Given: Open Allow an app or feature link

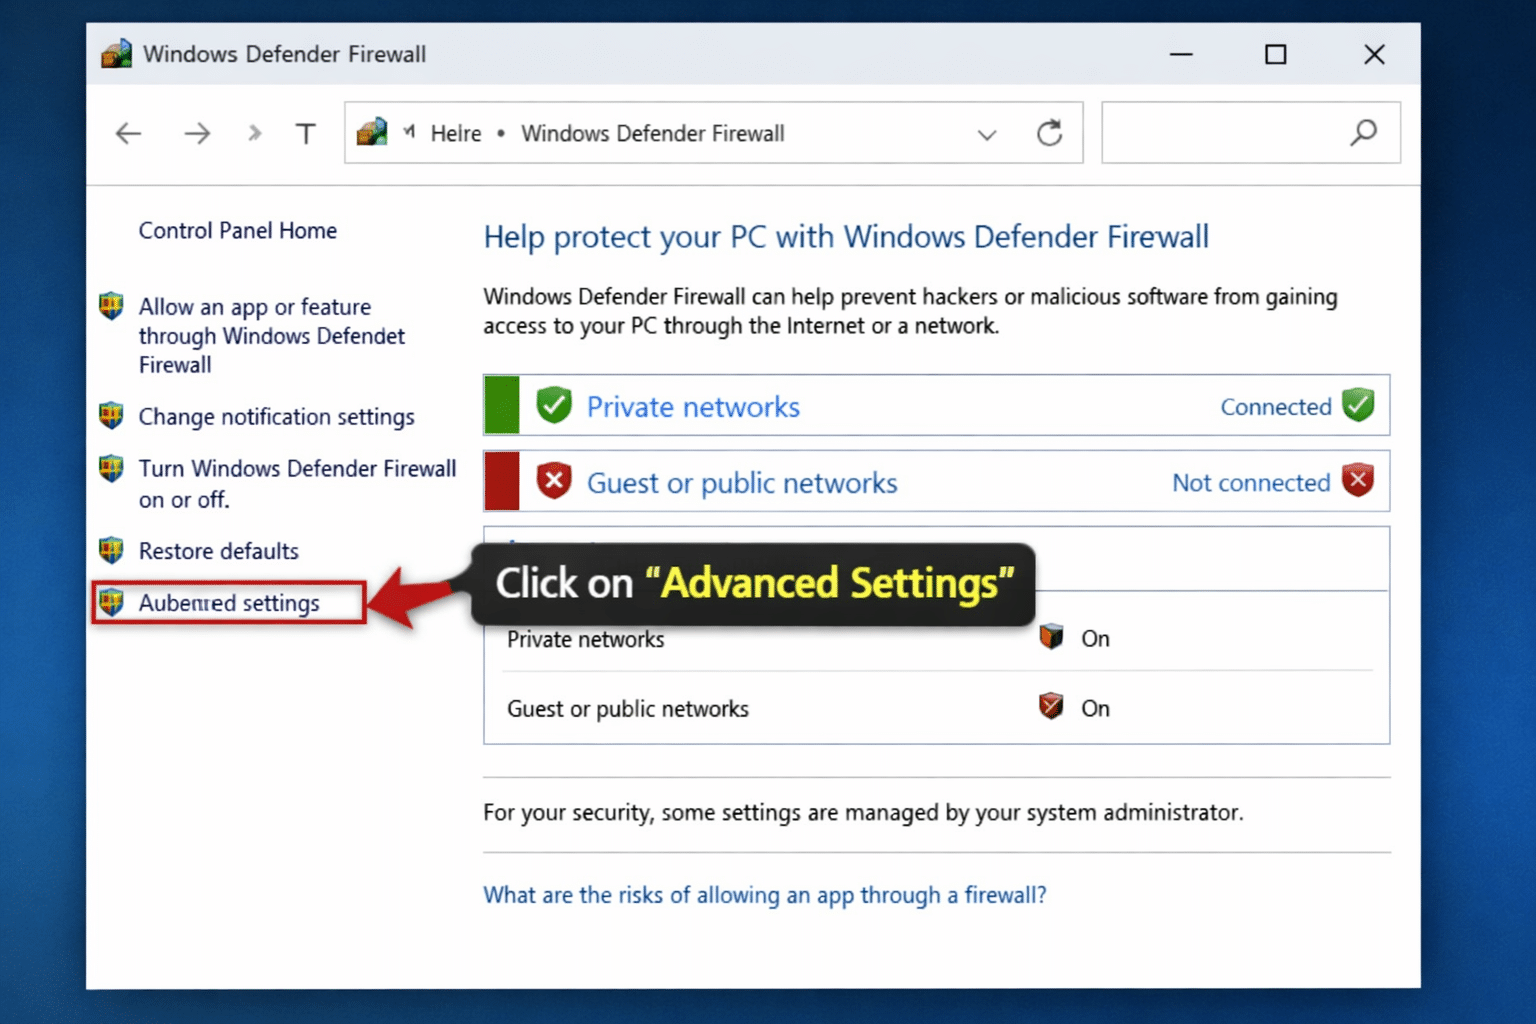Looking at the screenshot, I should click(x=272, y=336).
